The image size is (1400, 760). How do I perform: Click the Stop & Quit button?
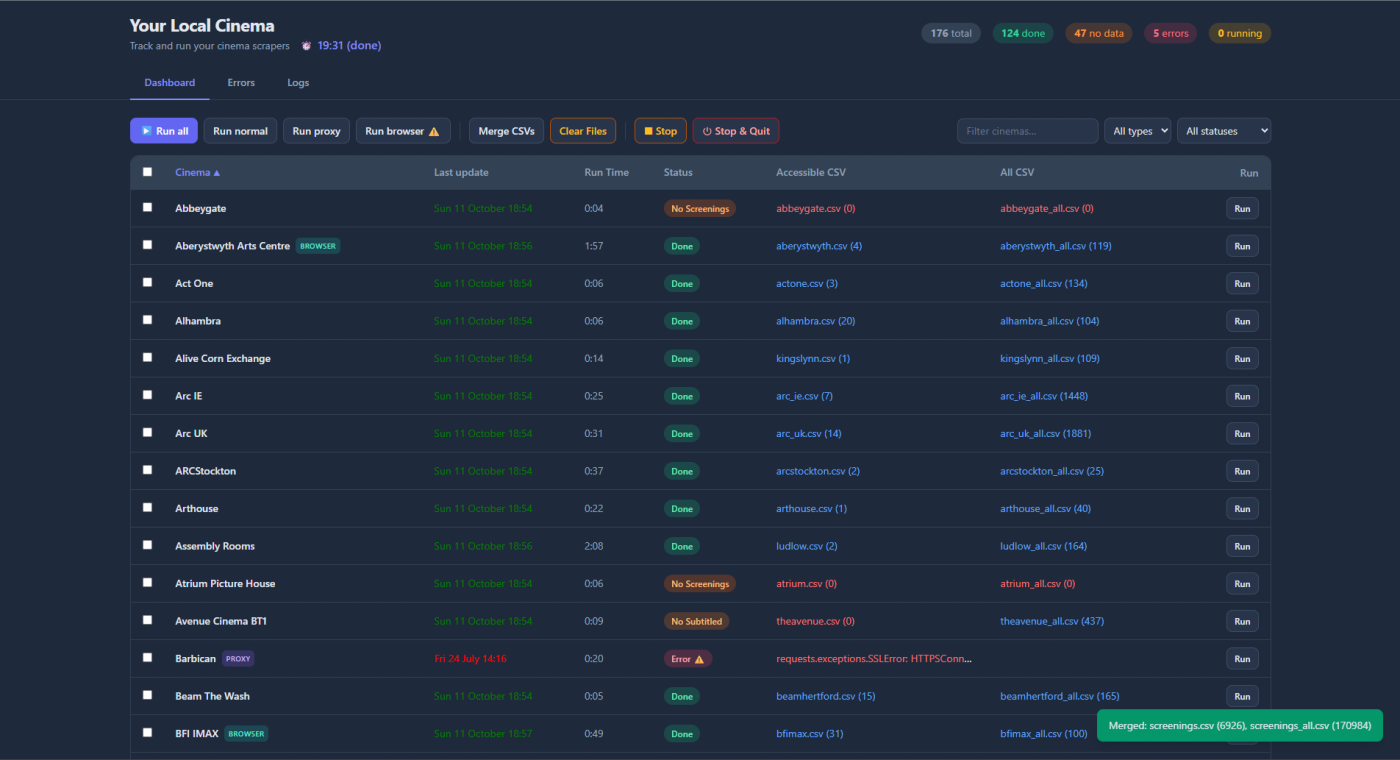coord(736,131)
